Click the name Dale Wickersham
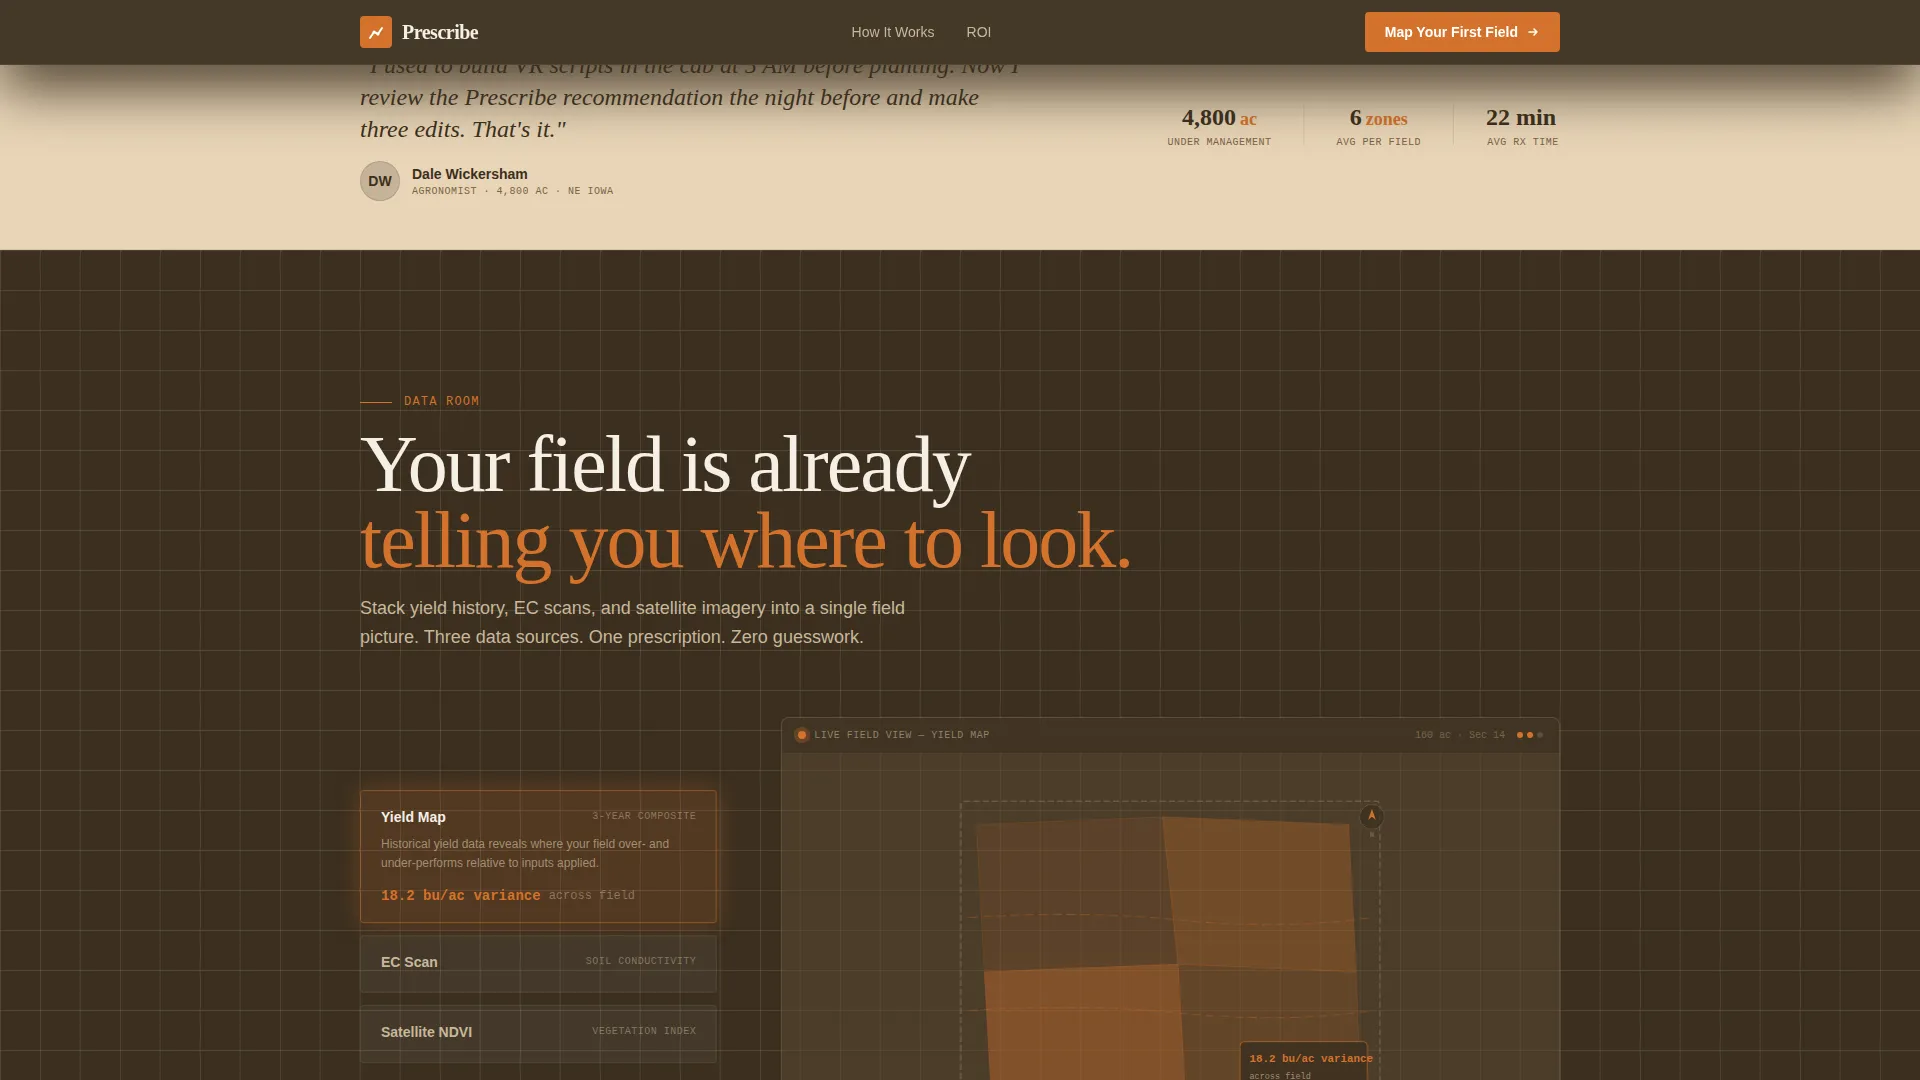 click(x=470, y=174)
